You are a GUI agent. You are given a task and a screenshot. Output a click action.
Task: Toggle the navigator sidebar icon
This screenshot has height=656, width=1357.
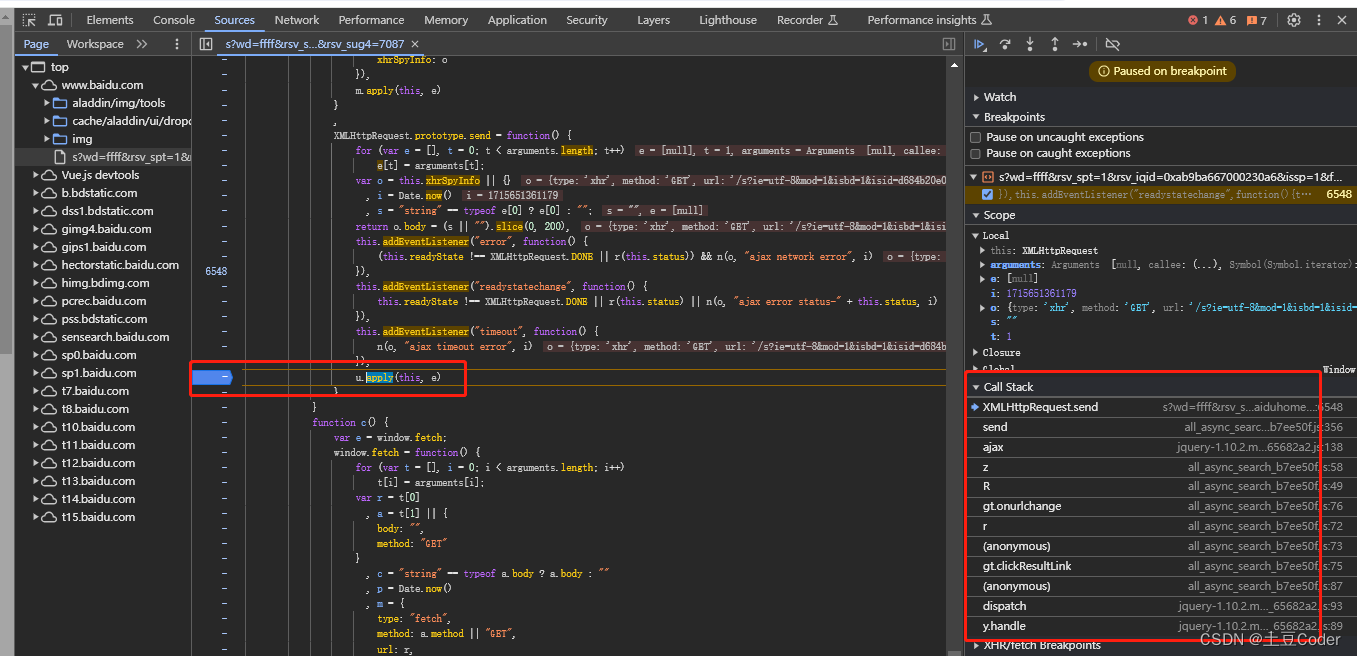point(206,44)
